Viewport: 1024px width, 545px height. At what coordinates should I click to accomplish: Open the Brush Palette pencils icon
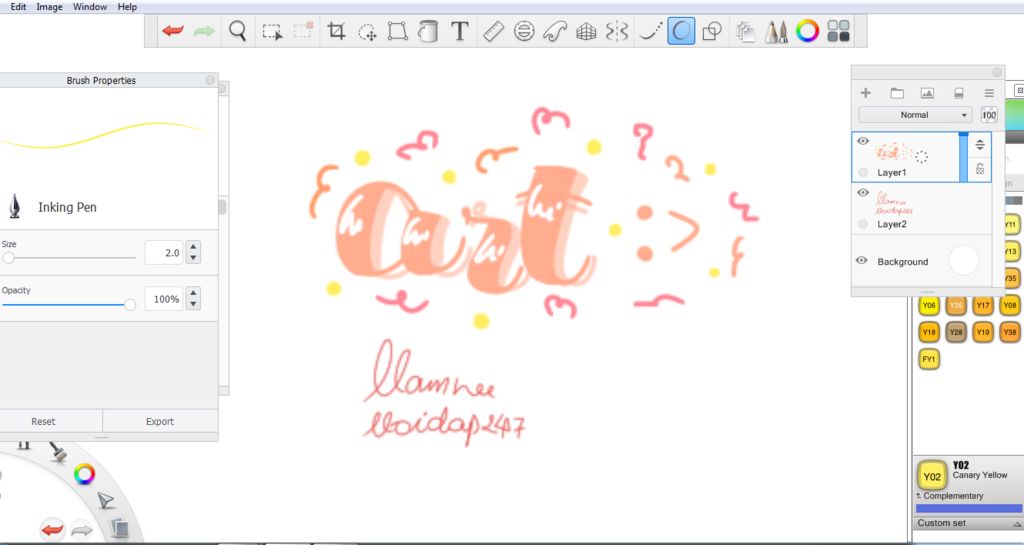776,31
